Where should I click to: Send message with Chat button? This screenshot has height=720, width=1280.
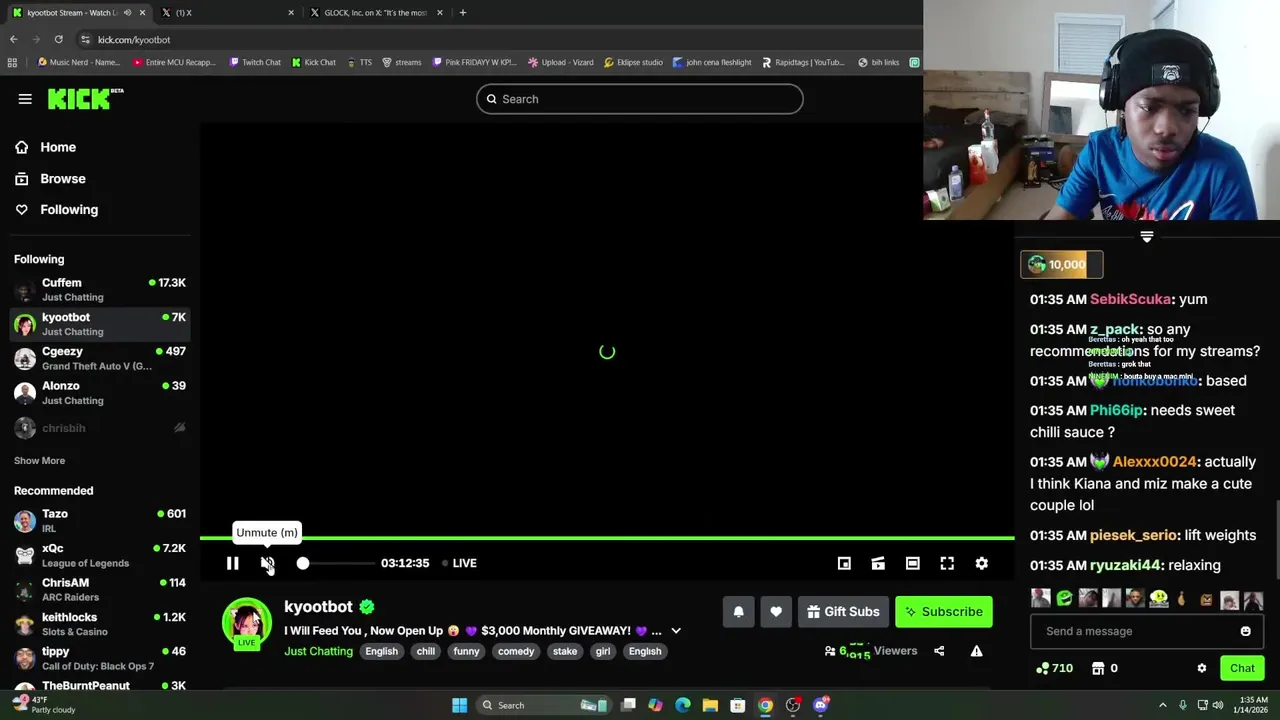[1242, 668]
